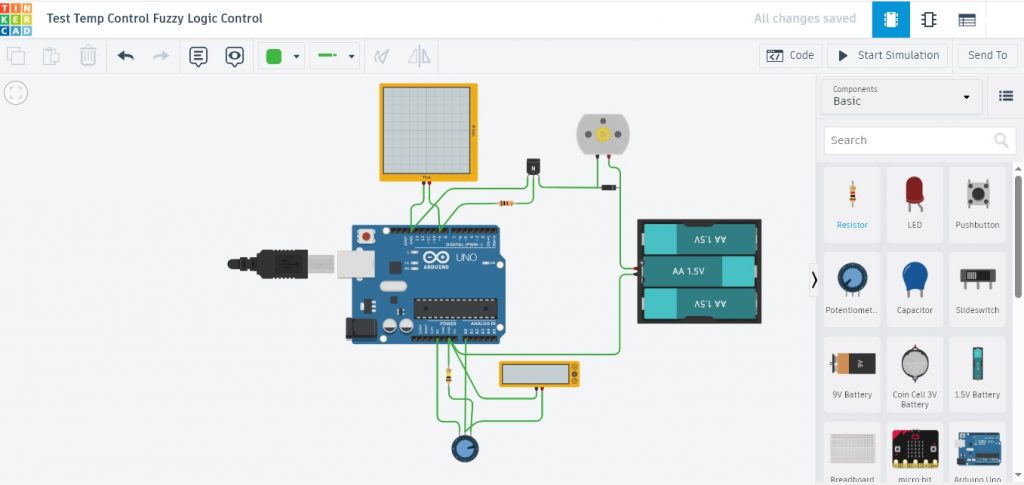Open Component list table view icon
This screenshot has height=485, width=1024.
point(967,20)
